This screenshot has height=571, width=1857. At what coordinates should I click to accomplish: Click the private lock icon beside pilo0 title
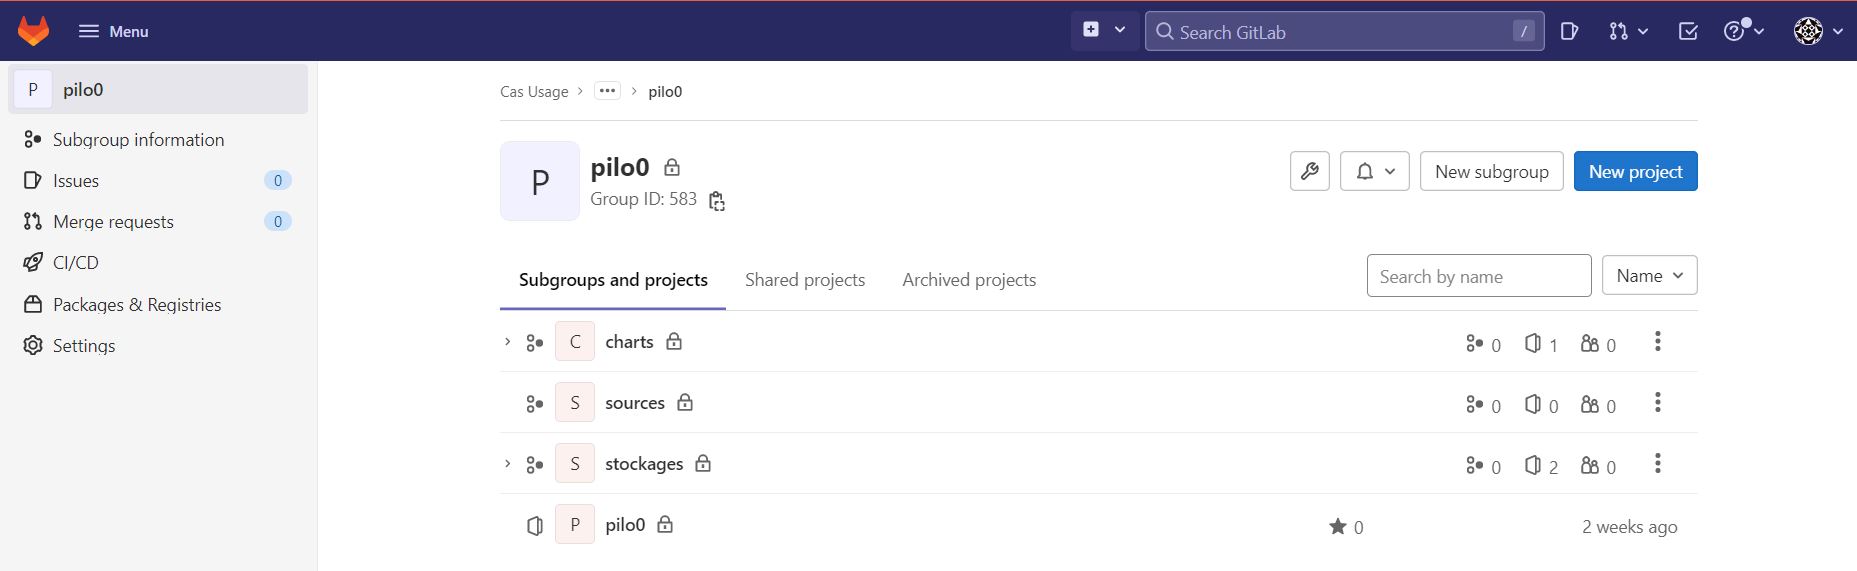click(672, 167)
